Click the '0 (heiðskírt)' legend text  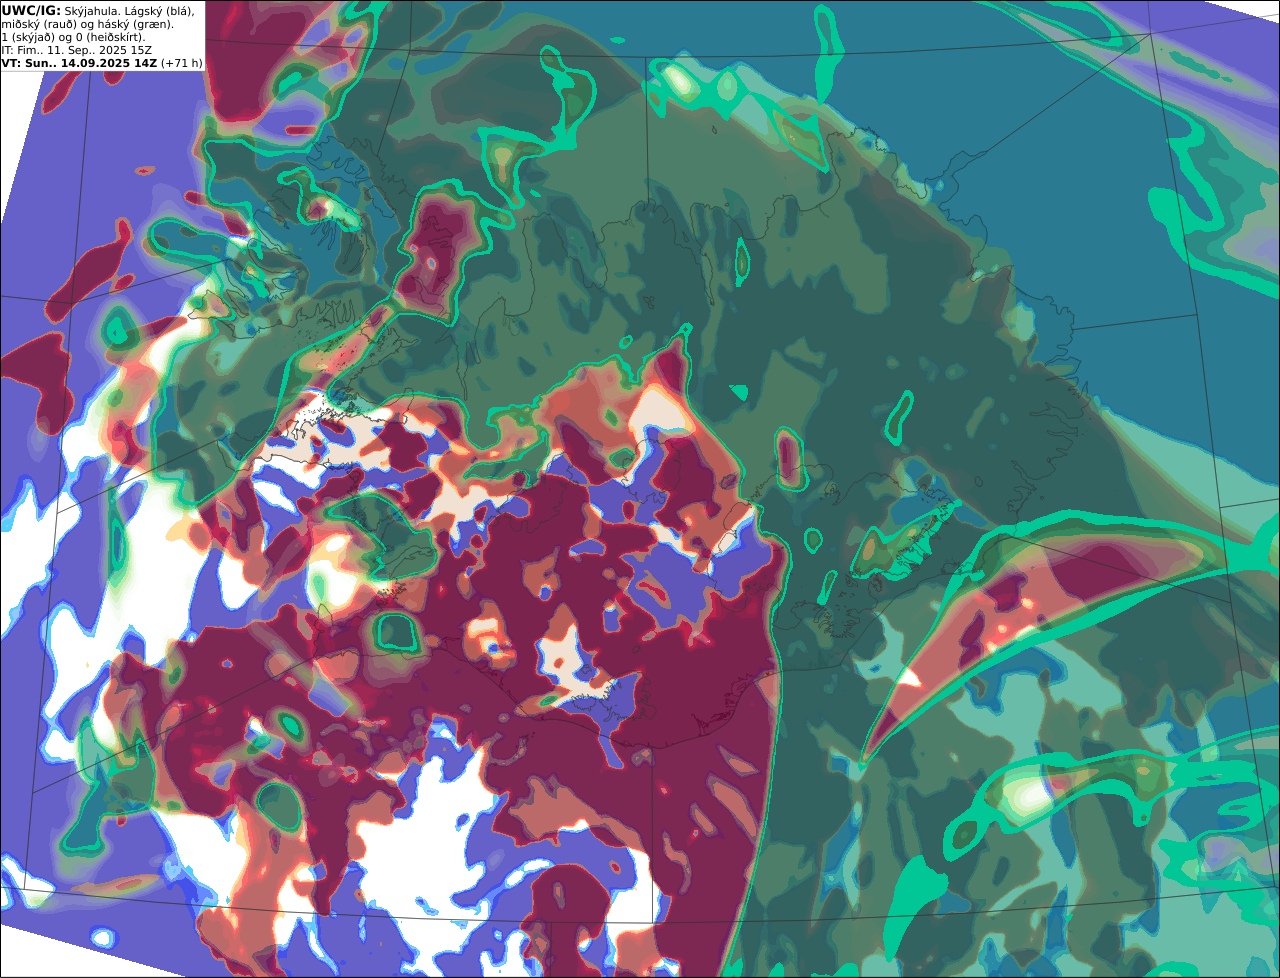tap(111, 37)
